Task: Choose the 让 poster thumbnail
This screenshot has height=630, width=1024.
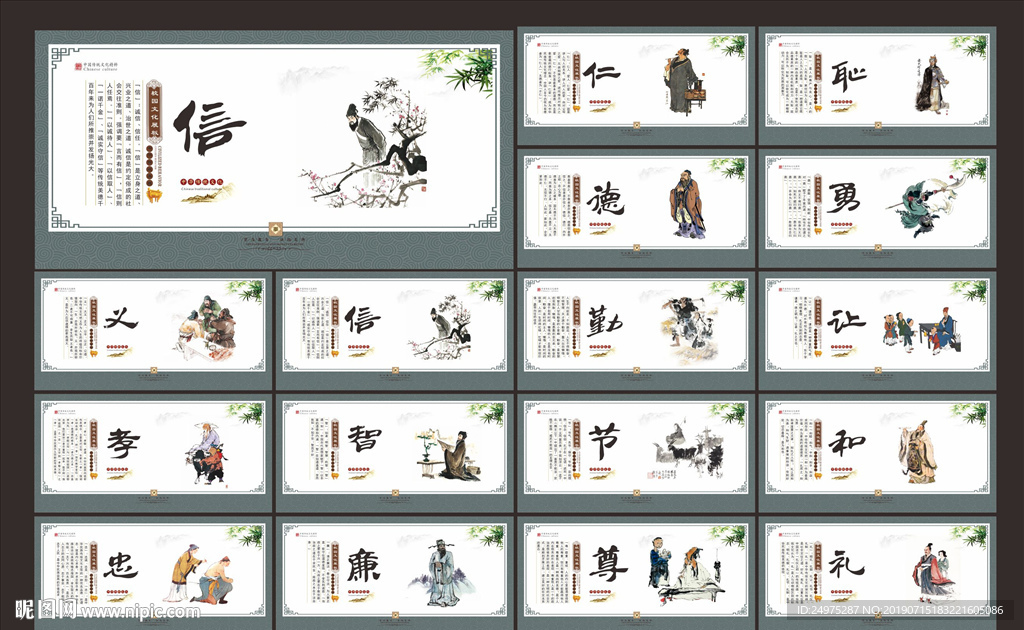Action: click(877, 330)
